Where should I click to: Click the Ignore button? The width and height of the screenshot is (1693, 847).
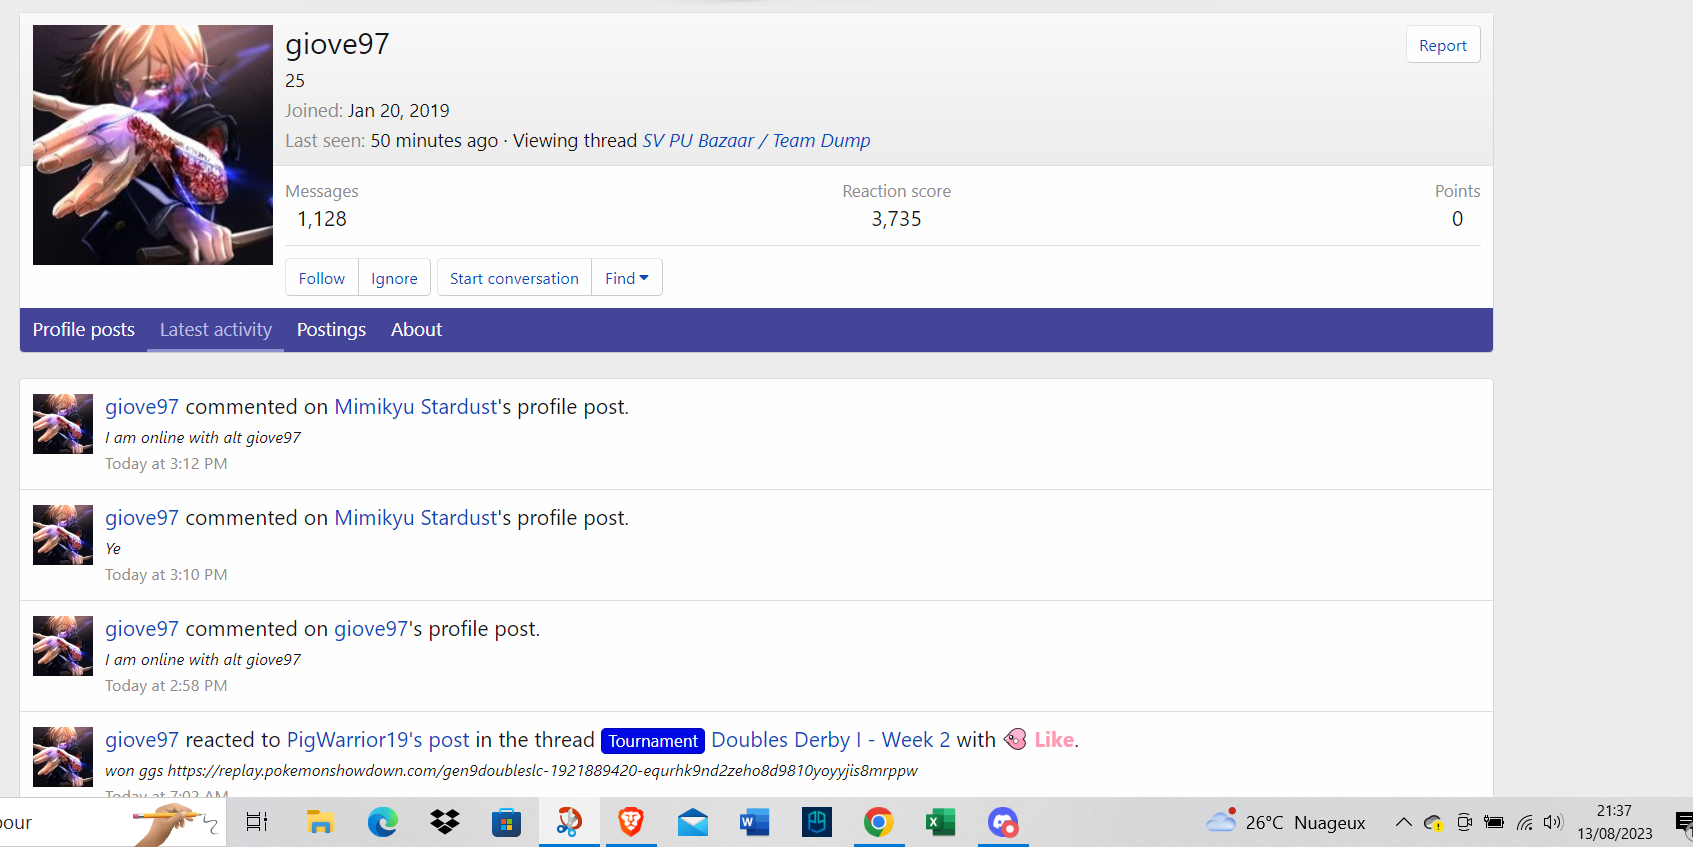(394, 278)
